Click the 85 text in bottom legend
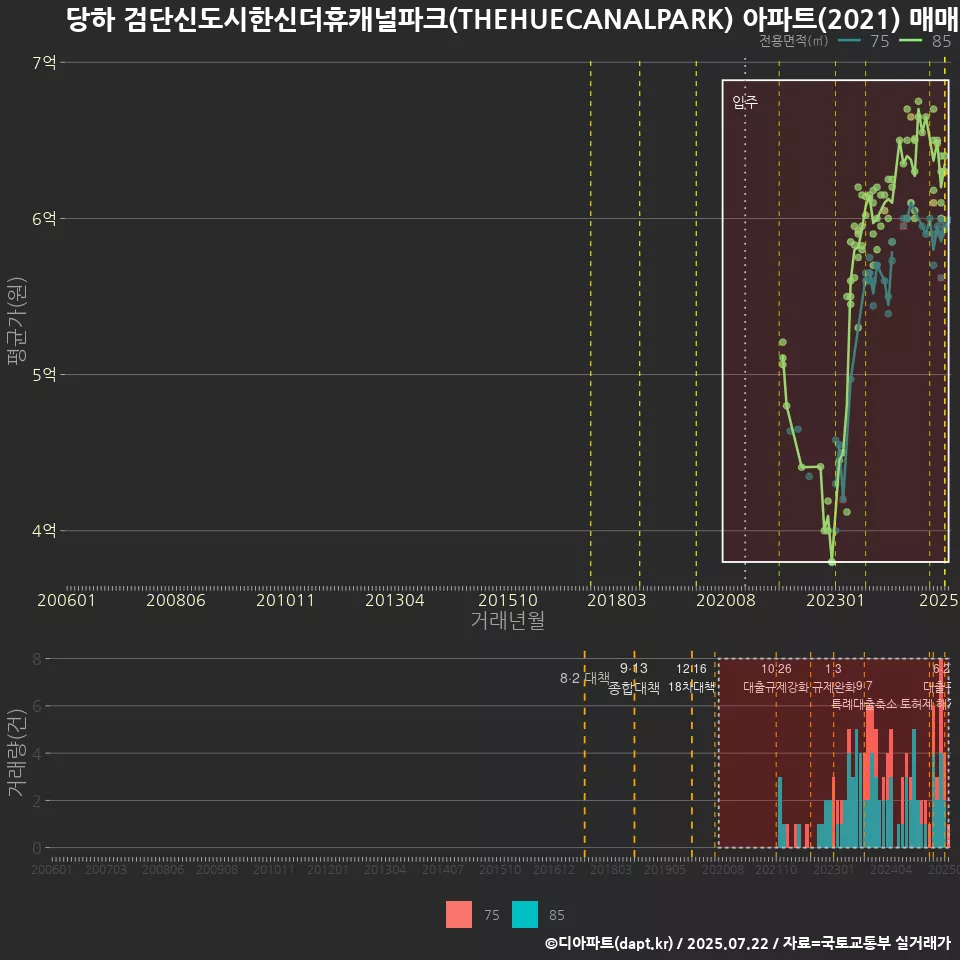The image size is (960, 960). click(x=557, y=915)
